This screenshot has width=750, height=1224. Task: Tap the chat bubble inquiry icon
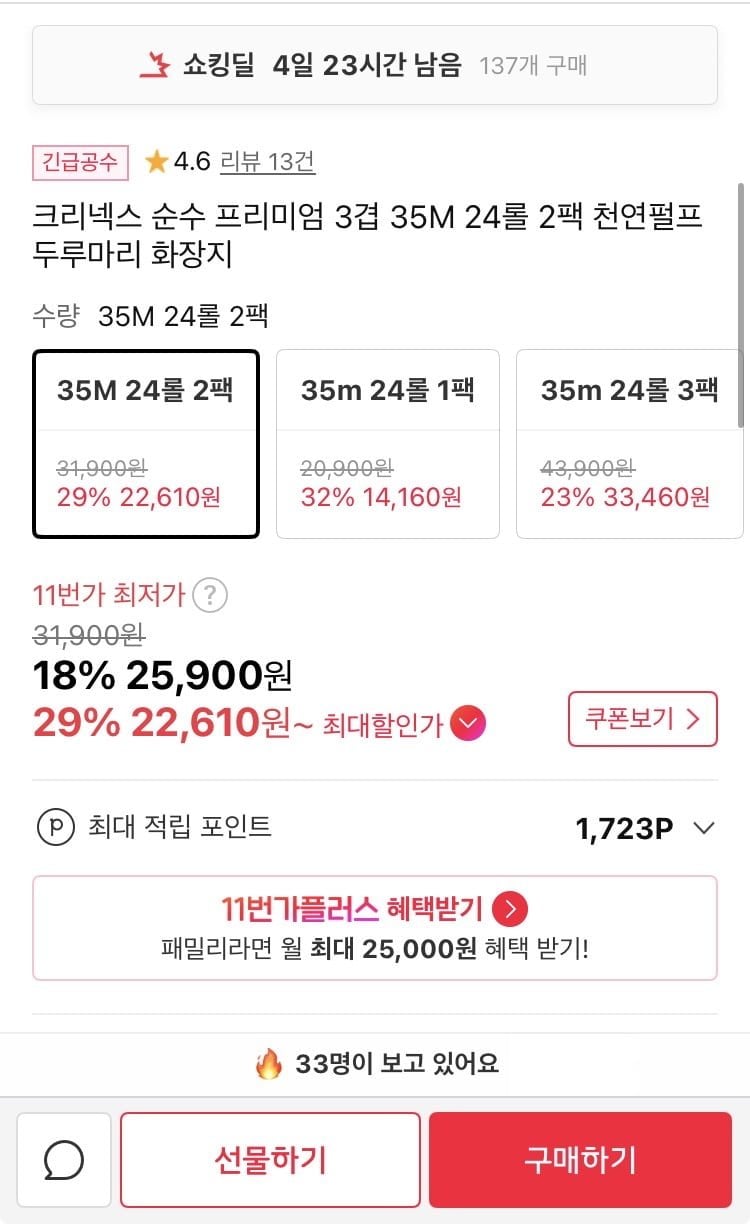65,1160
